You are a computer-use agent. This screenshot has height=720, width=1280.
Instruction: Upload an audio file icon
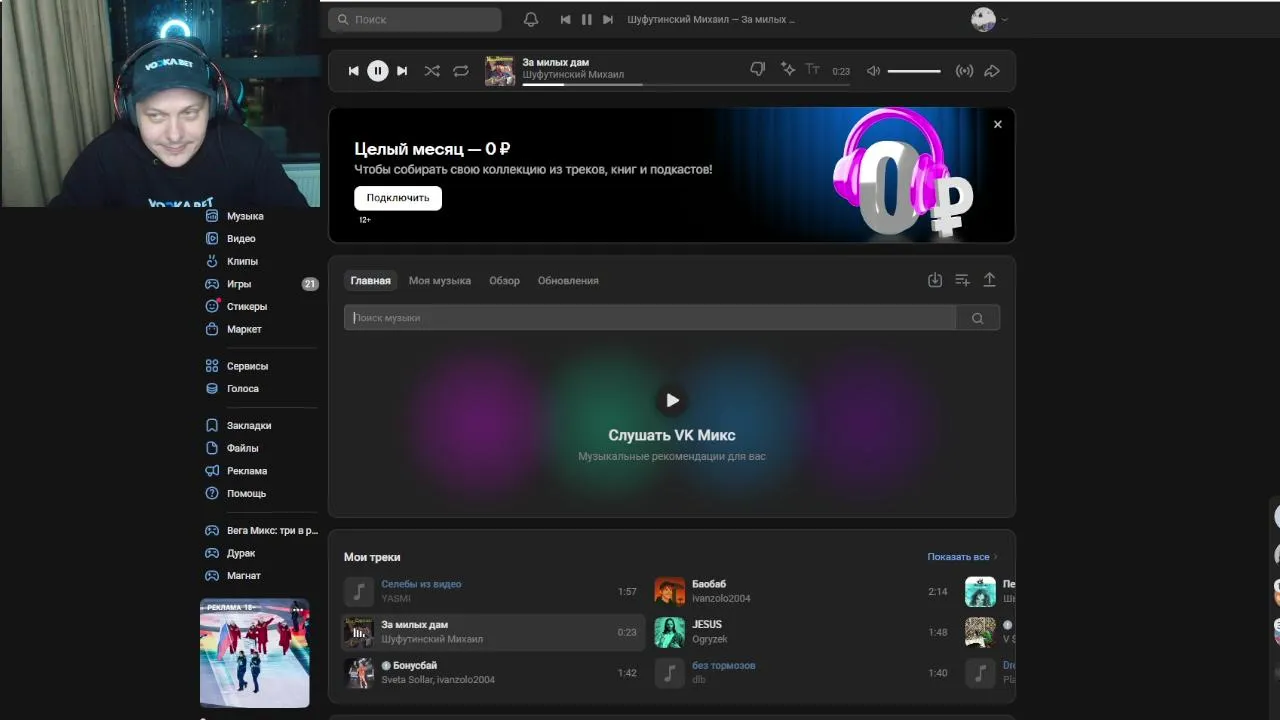click(989, 280)
